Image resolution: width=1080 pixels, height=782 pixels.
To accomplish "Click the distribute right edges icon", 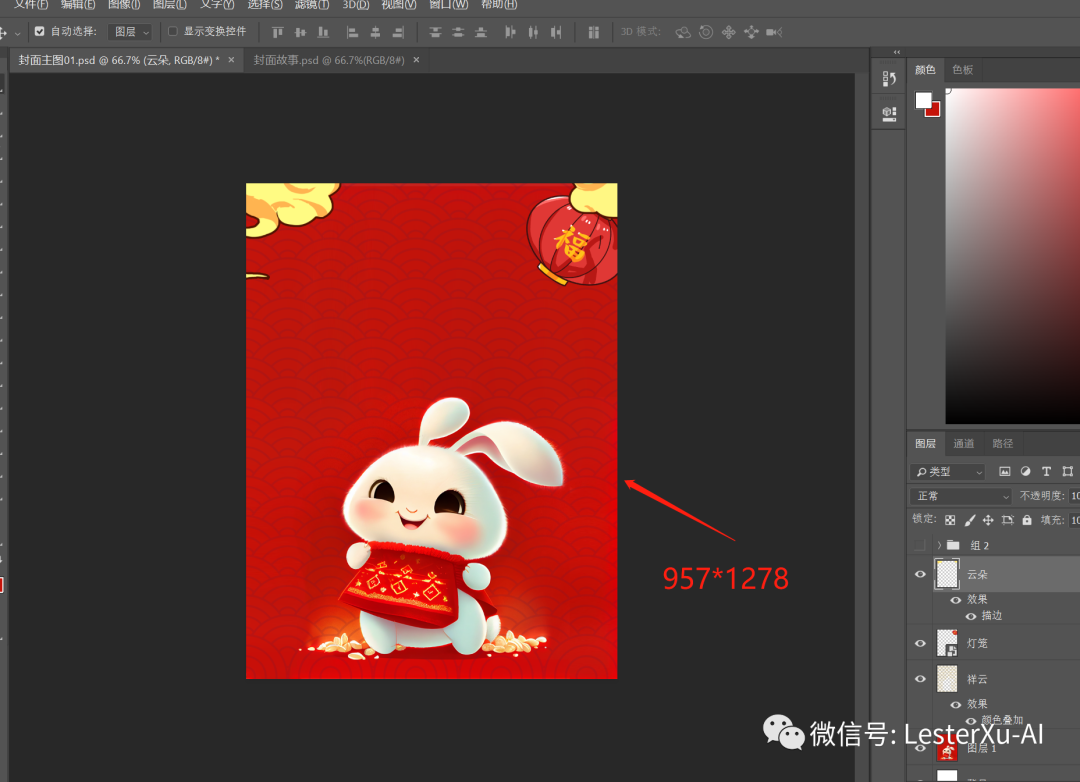I will tap(556, 32).
